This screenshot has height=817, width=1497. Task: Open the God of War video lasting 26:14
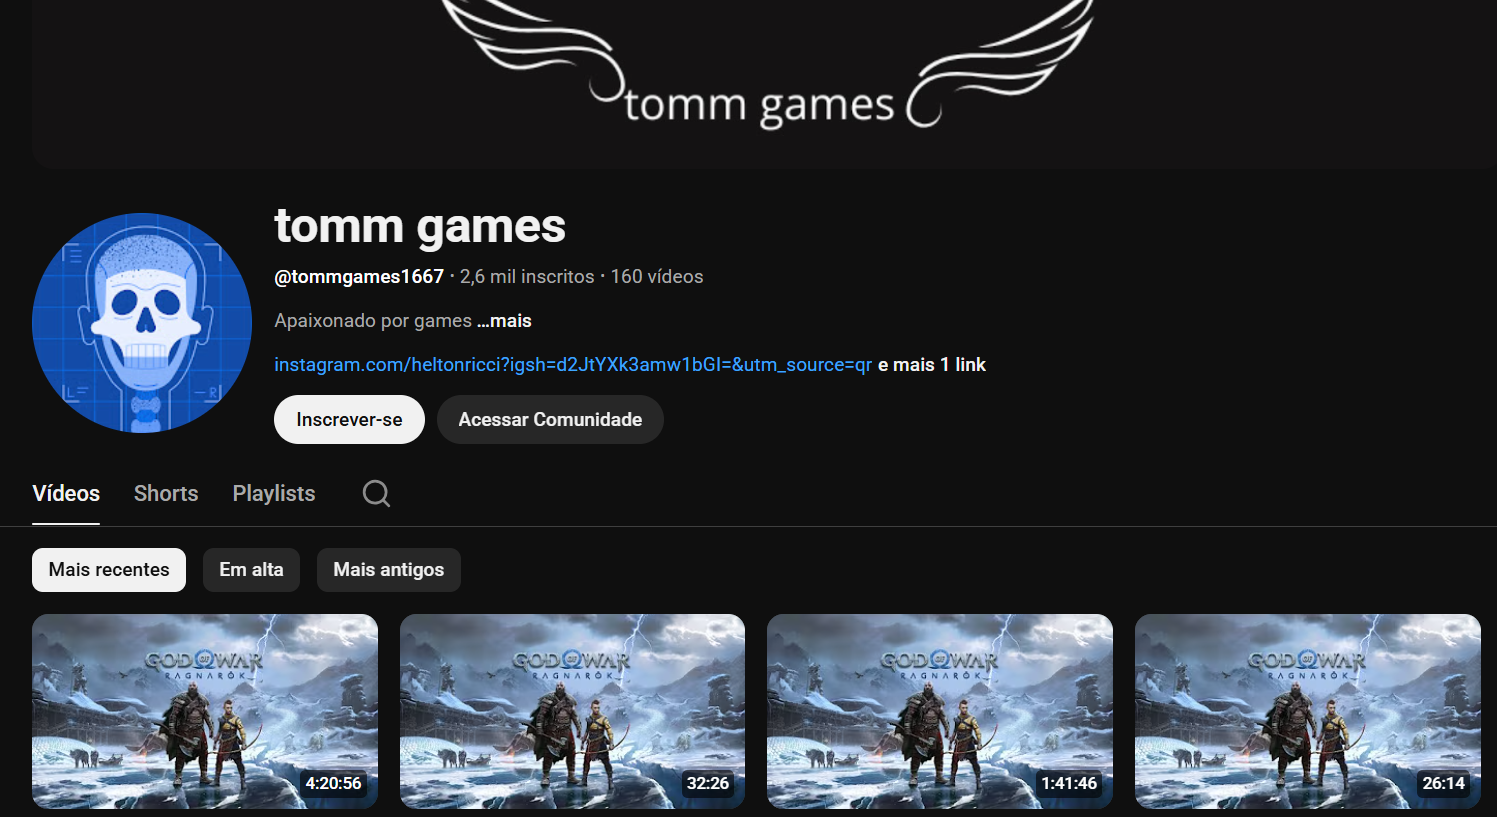(1308, 712)
